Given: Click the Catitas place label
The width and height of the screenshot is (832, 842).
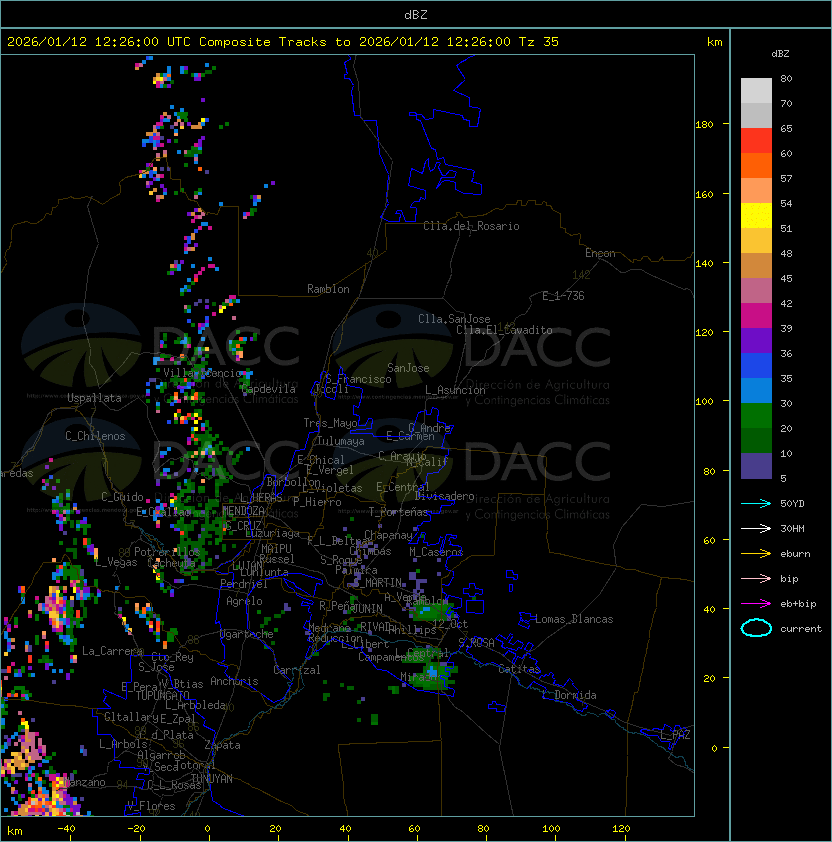Looking at the screenshot, I should (519, 669).
